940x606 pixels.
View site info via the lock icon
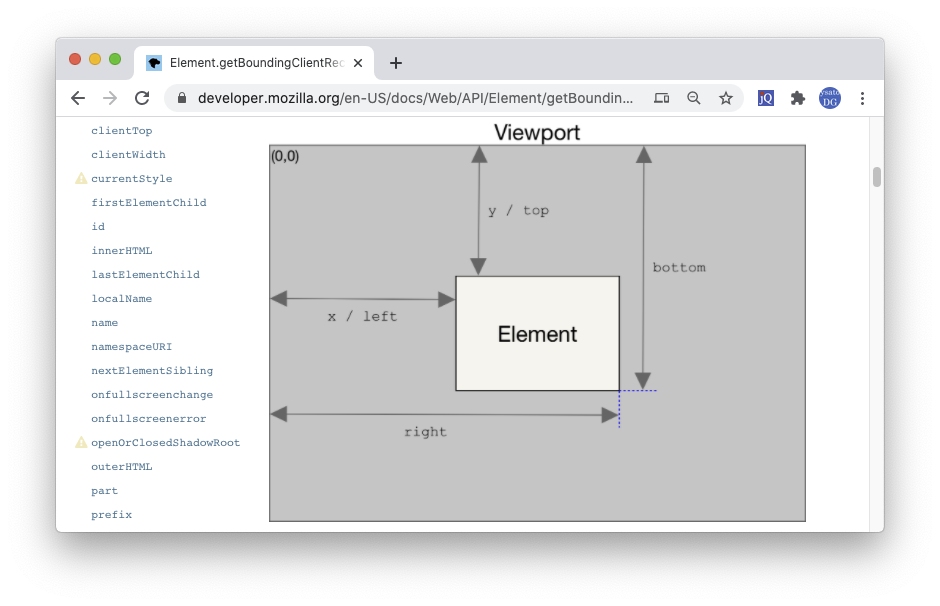pyautogui.click(x=182, y=98)
